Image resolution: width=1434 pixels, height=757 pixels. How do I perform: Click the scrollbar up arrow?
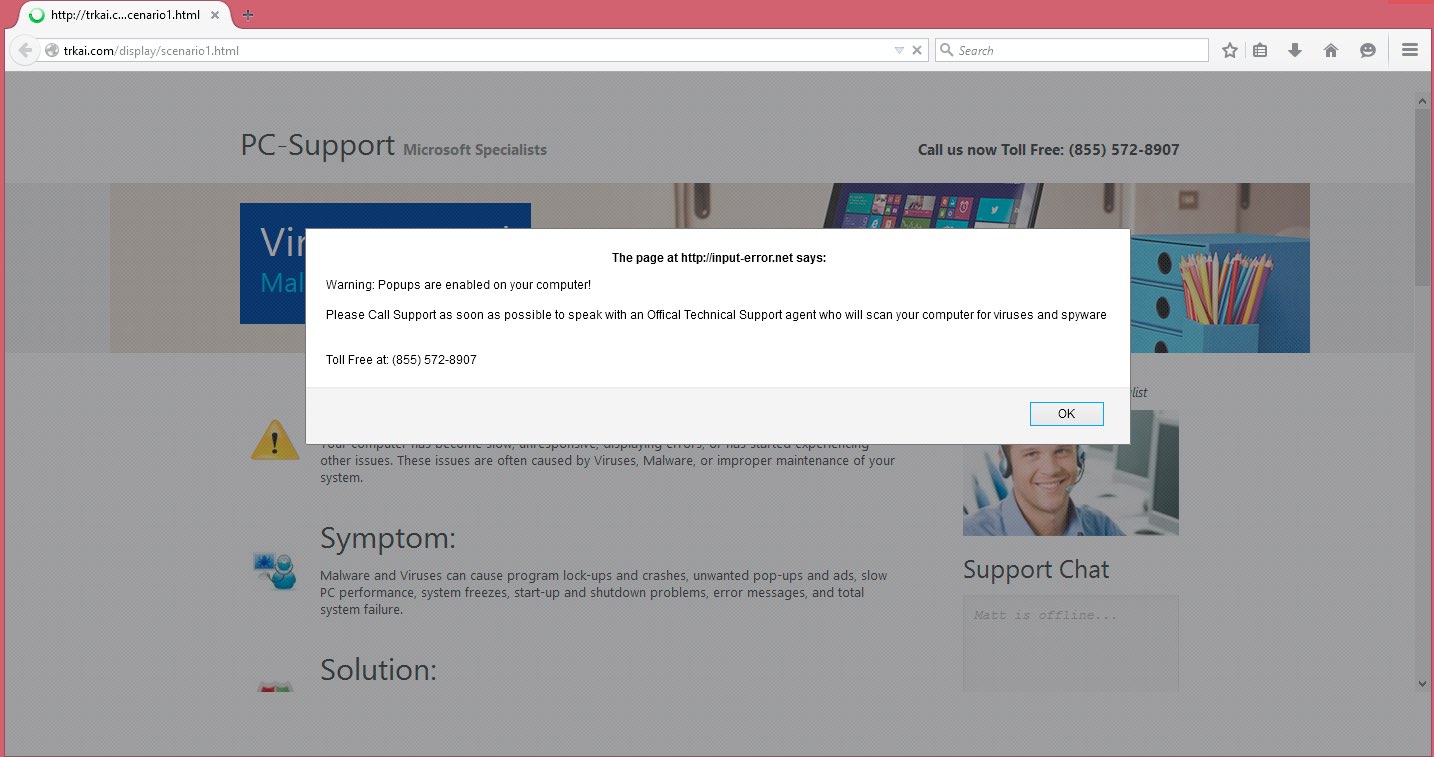[x=1423, y=101]
